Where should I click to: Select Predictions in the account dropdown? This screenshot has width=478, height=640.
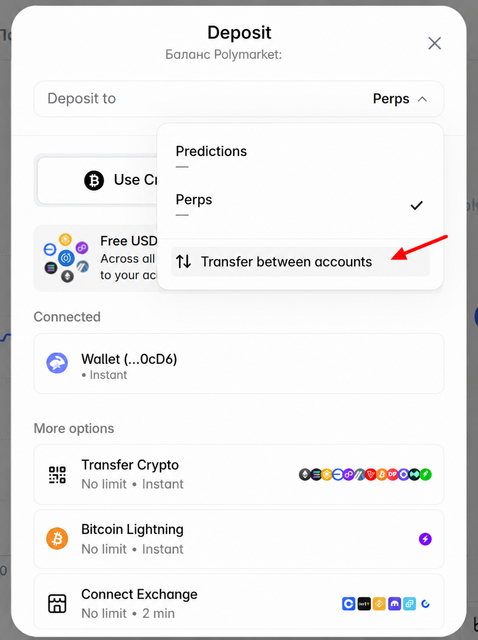pyautogui.click(x=300, y=156)
